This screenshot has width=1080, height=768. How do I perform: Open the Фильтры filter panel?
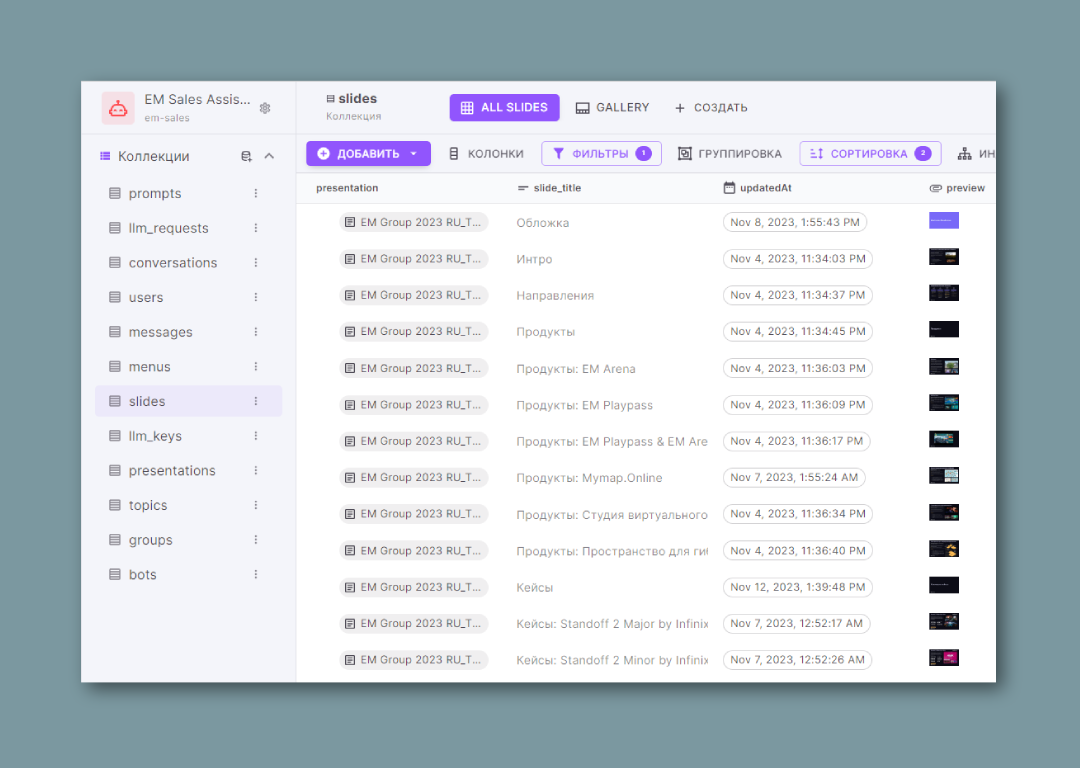pyautogui.click(x=601, y=154)
